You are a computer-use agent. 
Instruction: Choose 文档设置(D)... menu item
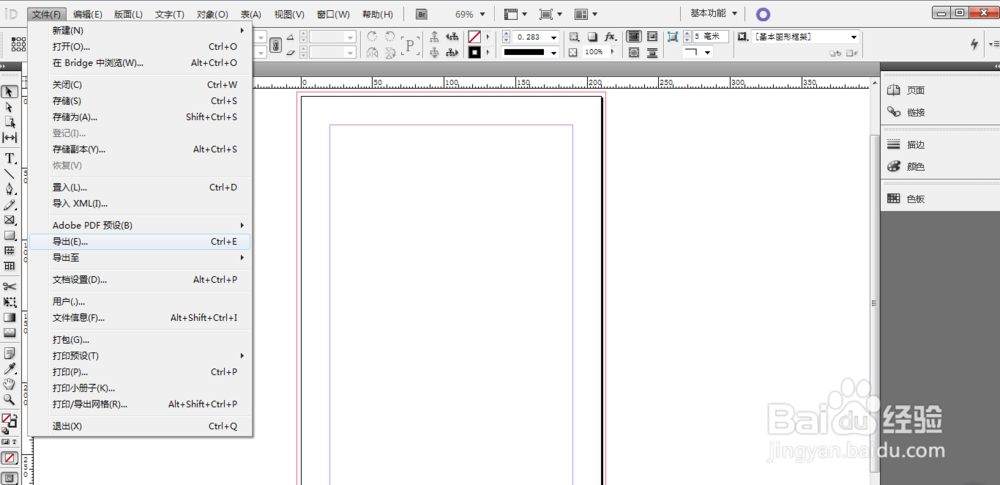pyautogui.click(x=140, y=280)
